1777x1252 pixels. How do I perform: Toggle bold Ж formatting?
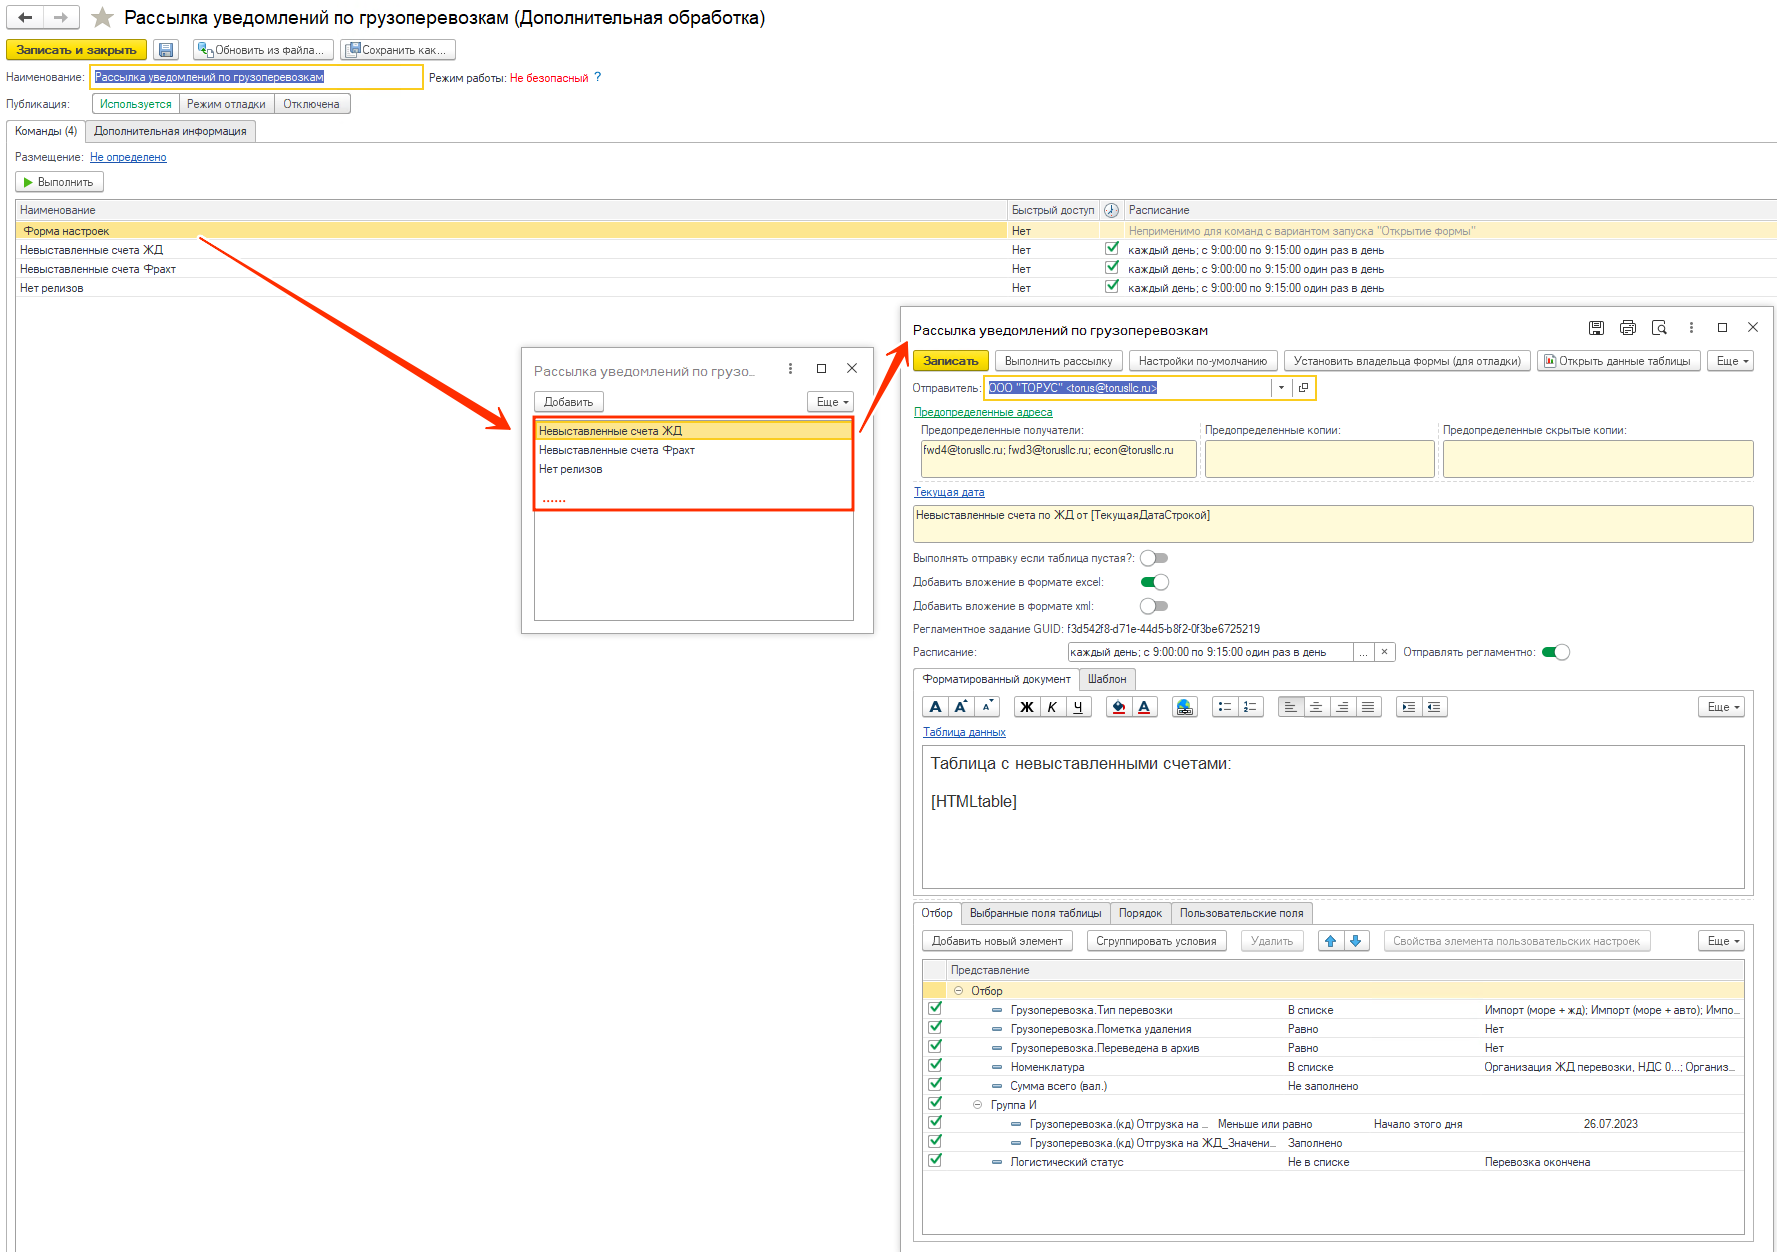1026,707
